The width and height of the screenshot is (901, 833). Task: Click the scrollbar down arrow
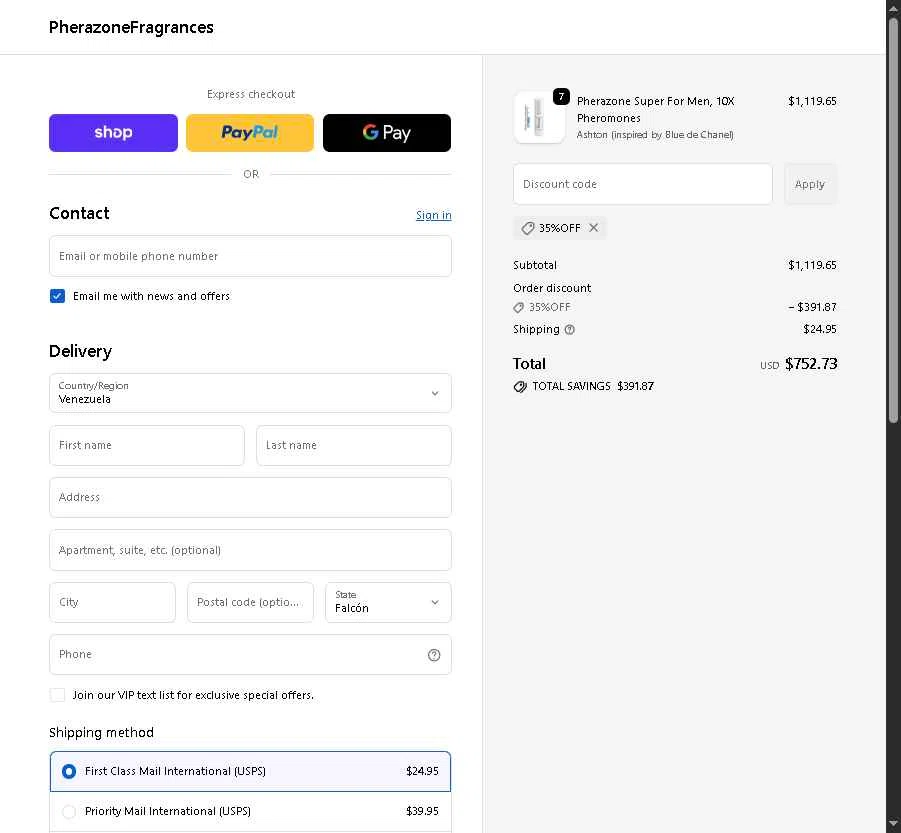click(x=893, y=824)
